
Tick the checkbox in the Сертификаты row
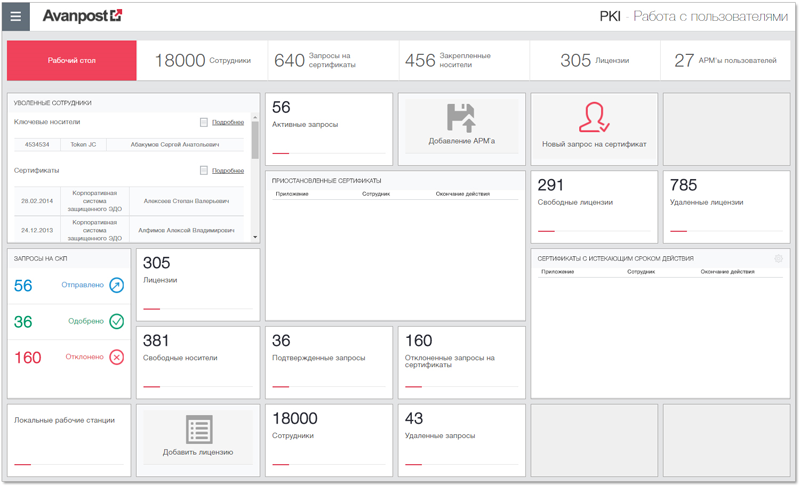pos(204,171)
